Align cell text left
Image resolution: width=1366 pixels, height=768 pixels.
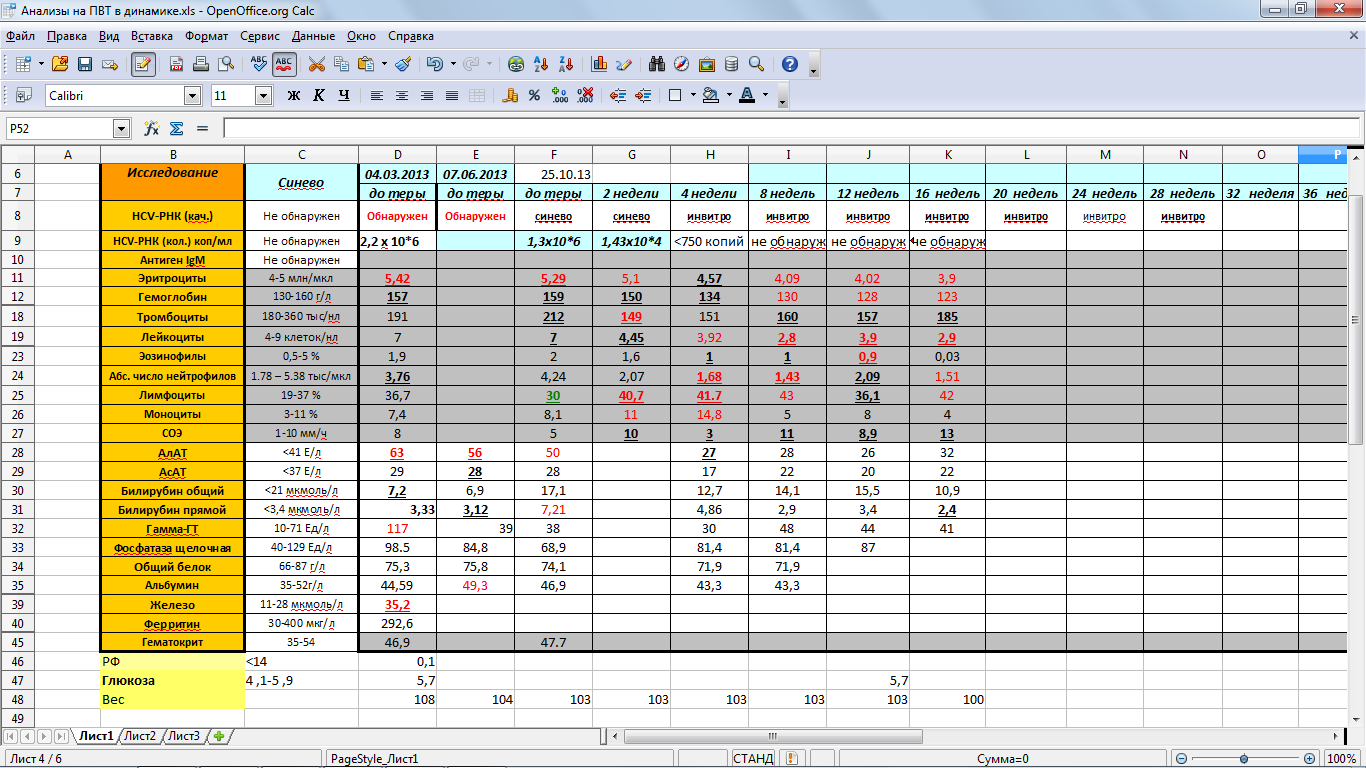[377, 96]
